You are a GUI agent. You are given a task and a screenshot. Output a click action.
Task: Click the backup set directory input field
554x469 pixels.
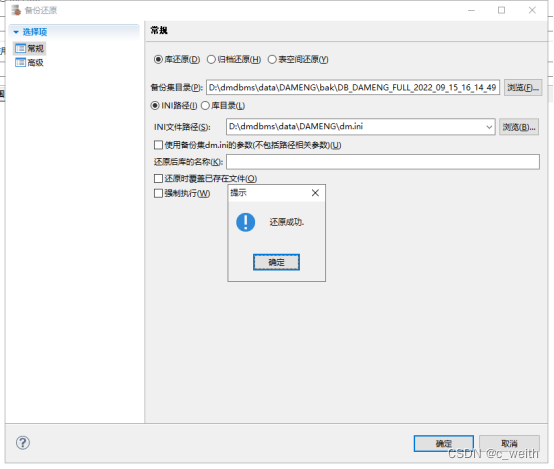coord(353,87)
